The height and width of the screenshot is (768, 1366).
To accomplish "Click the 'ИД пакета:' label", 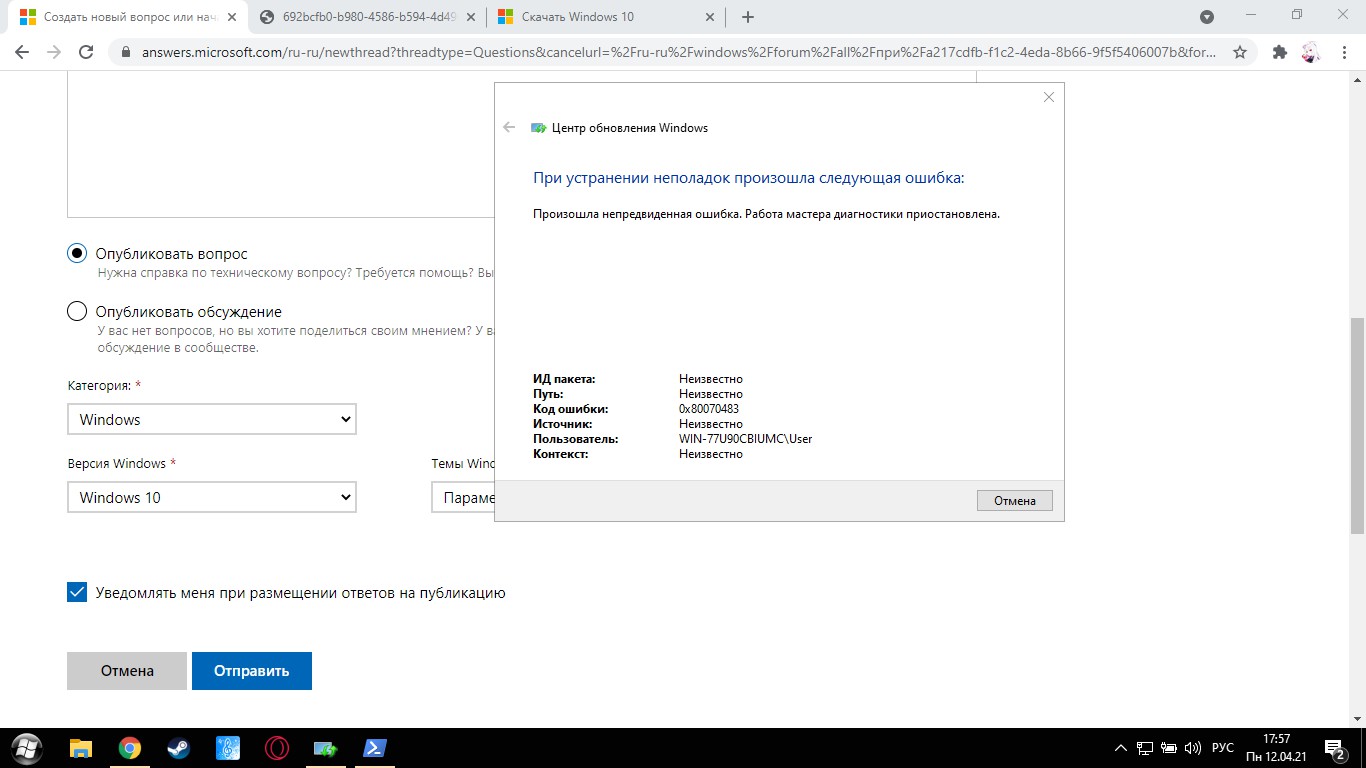I will coord(564,379).
